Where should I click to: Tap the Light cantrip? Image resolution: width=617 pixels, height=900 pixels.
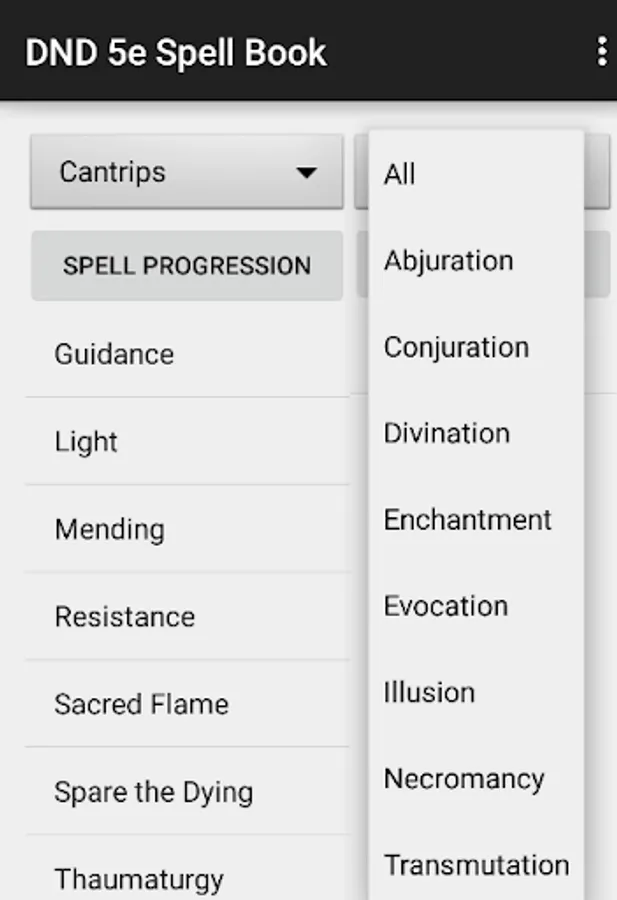(x=188, y=442)
